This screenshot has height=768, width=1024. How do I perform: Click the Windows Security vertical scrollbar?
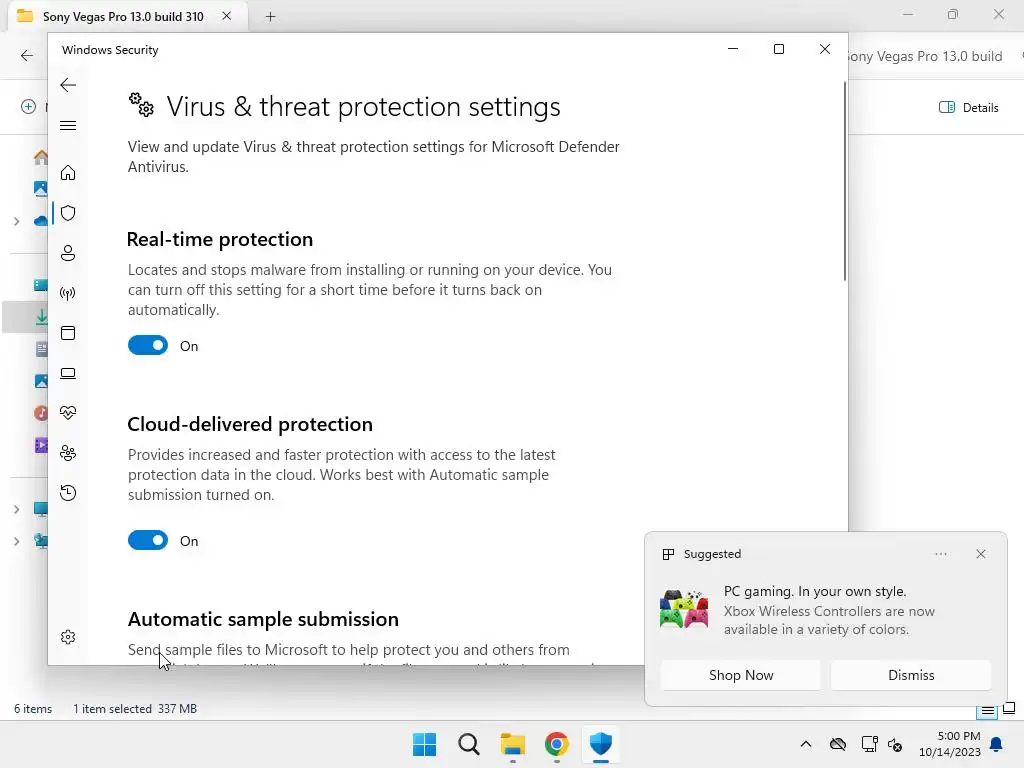844,181
